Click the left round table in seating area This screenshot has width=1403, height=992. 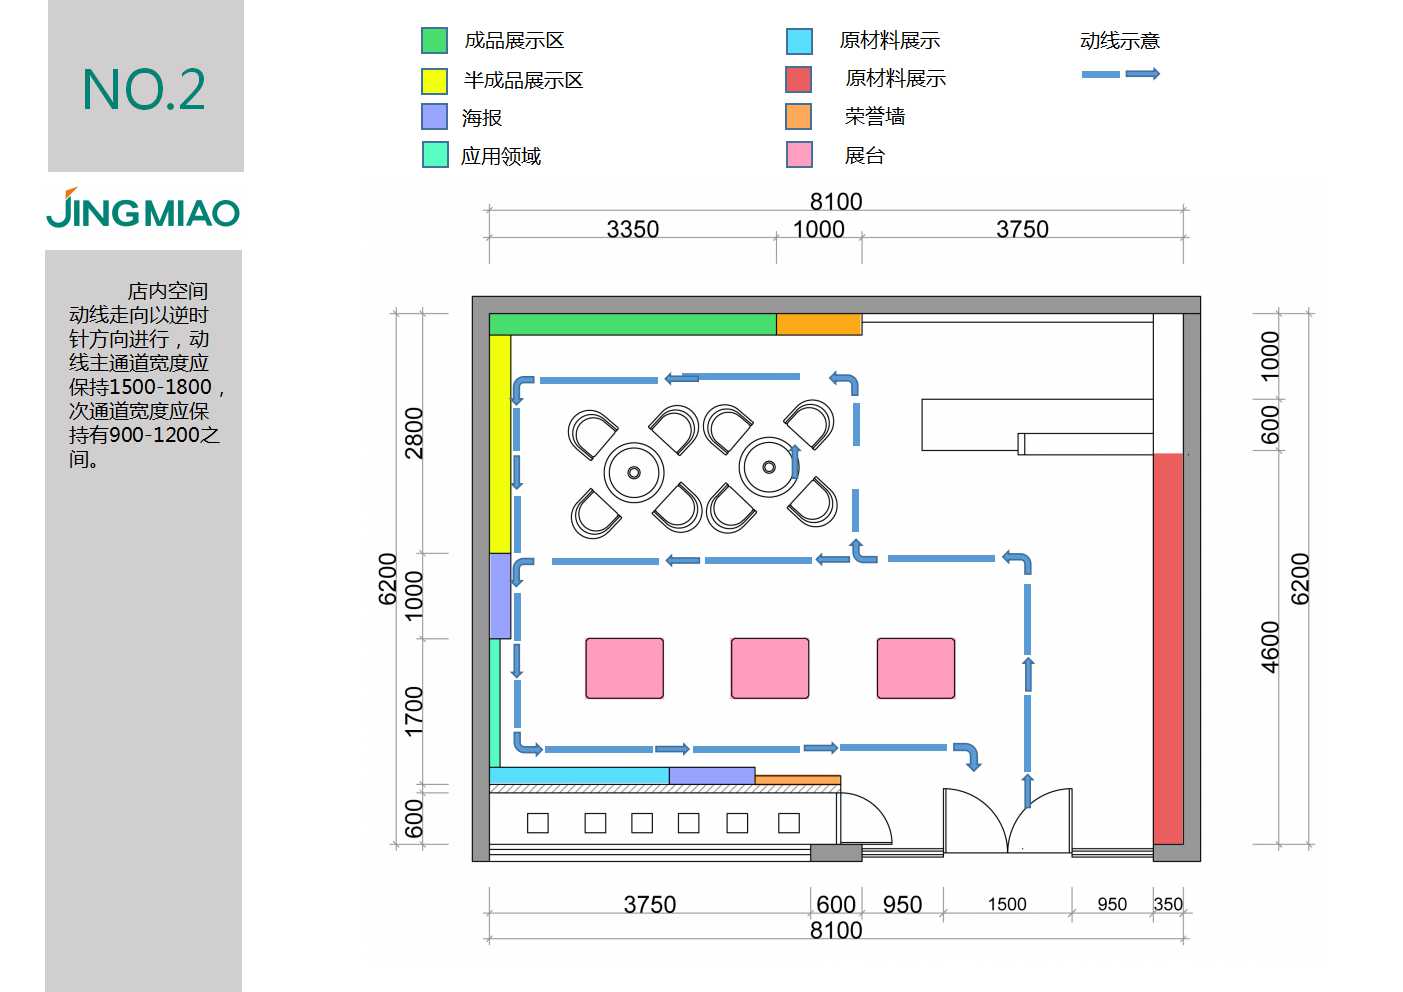(634, 472)
